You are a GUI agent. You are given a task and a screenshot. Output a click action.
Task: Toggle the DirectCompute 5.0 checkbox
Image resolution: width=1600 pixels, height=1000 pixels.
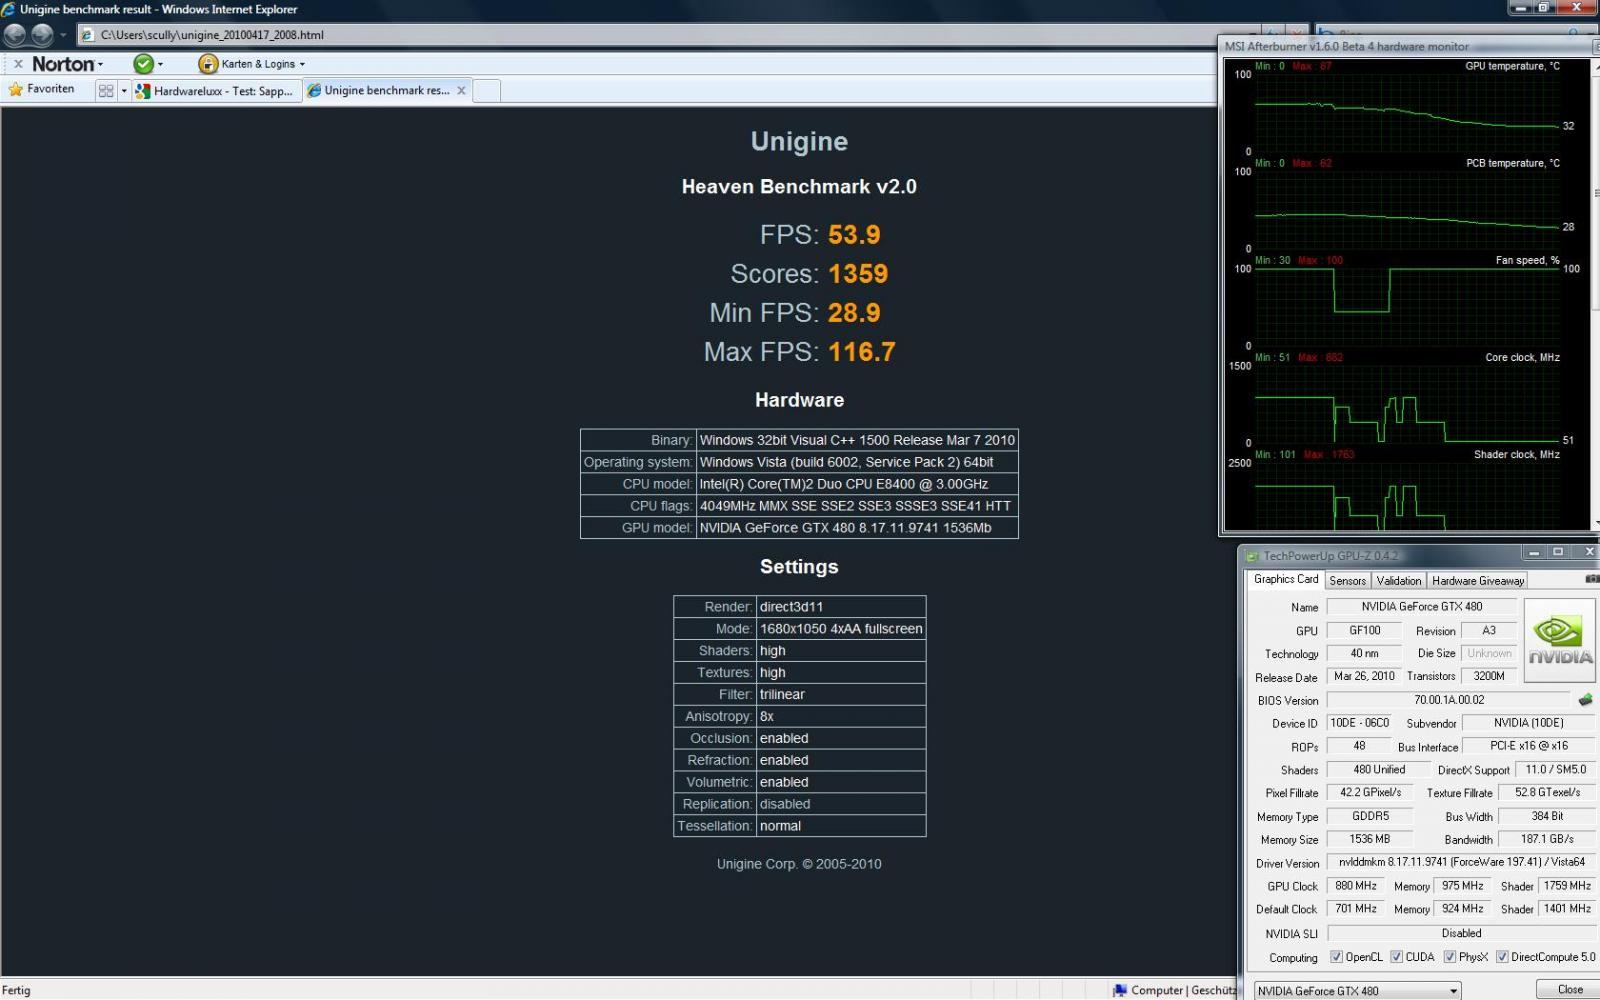(x=1502, y=957)
